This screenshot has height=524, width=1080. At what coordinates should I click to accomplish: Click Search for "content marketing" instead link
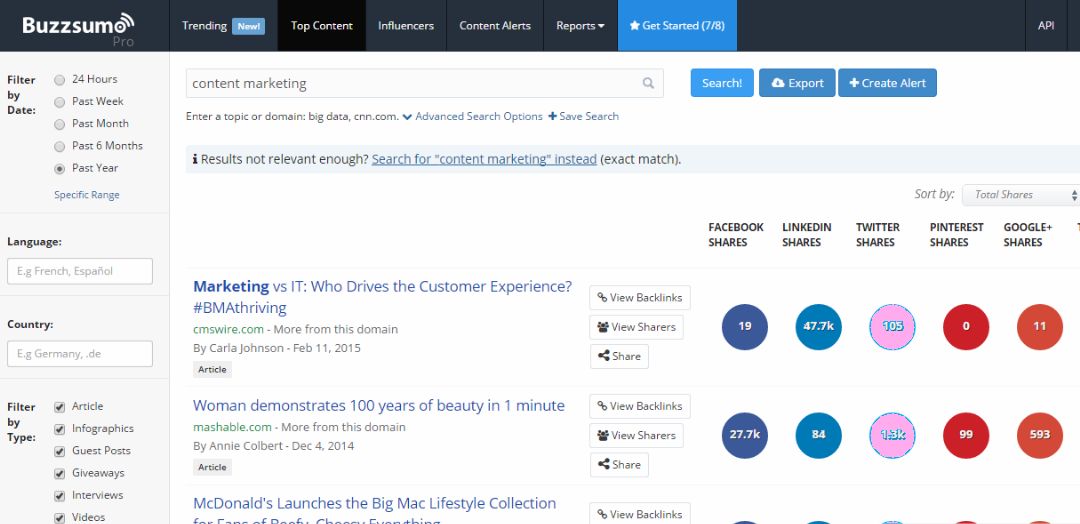(484, 159)
